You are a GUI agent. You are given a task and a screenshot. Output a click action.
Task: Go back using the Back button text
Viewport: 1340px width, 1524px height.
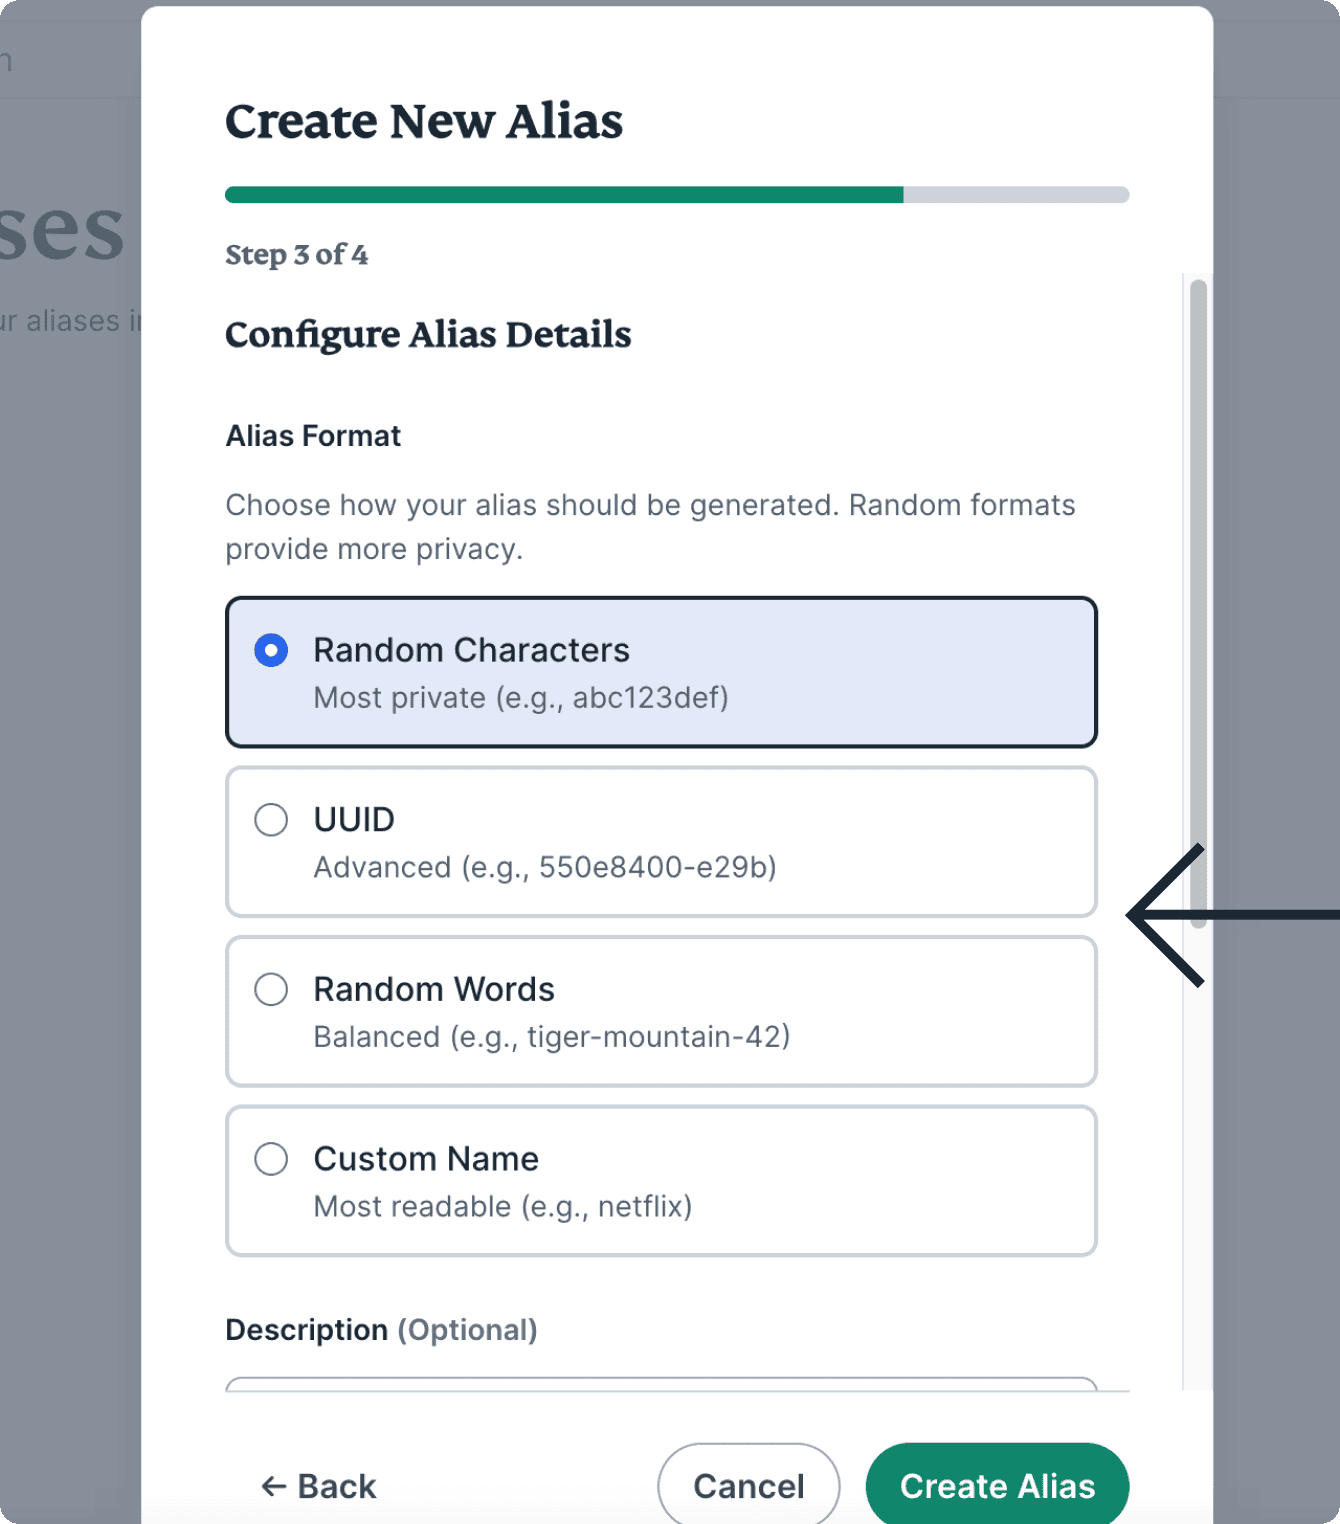pos(337,1487)
